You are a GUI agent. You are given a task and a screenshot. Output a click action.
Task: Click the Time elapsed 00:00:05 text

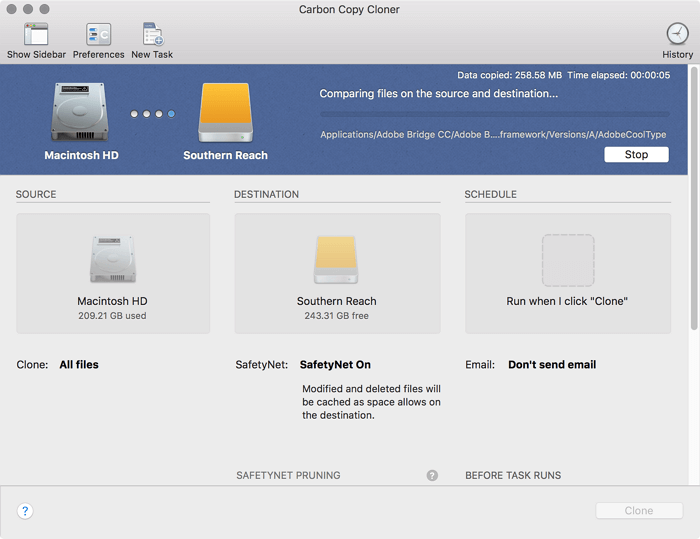[x=618, y=75]
